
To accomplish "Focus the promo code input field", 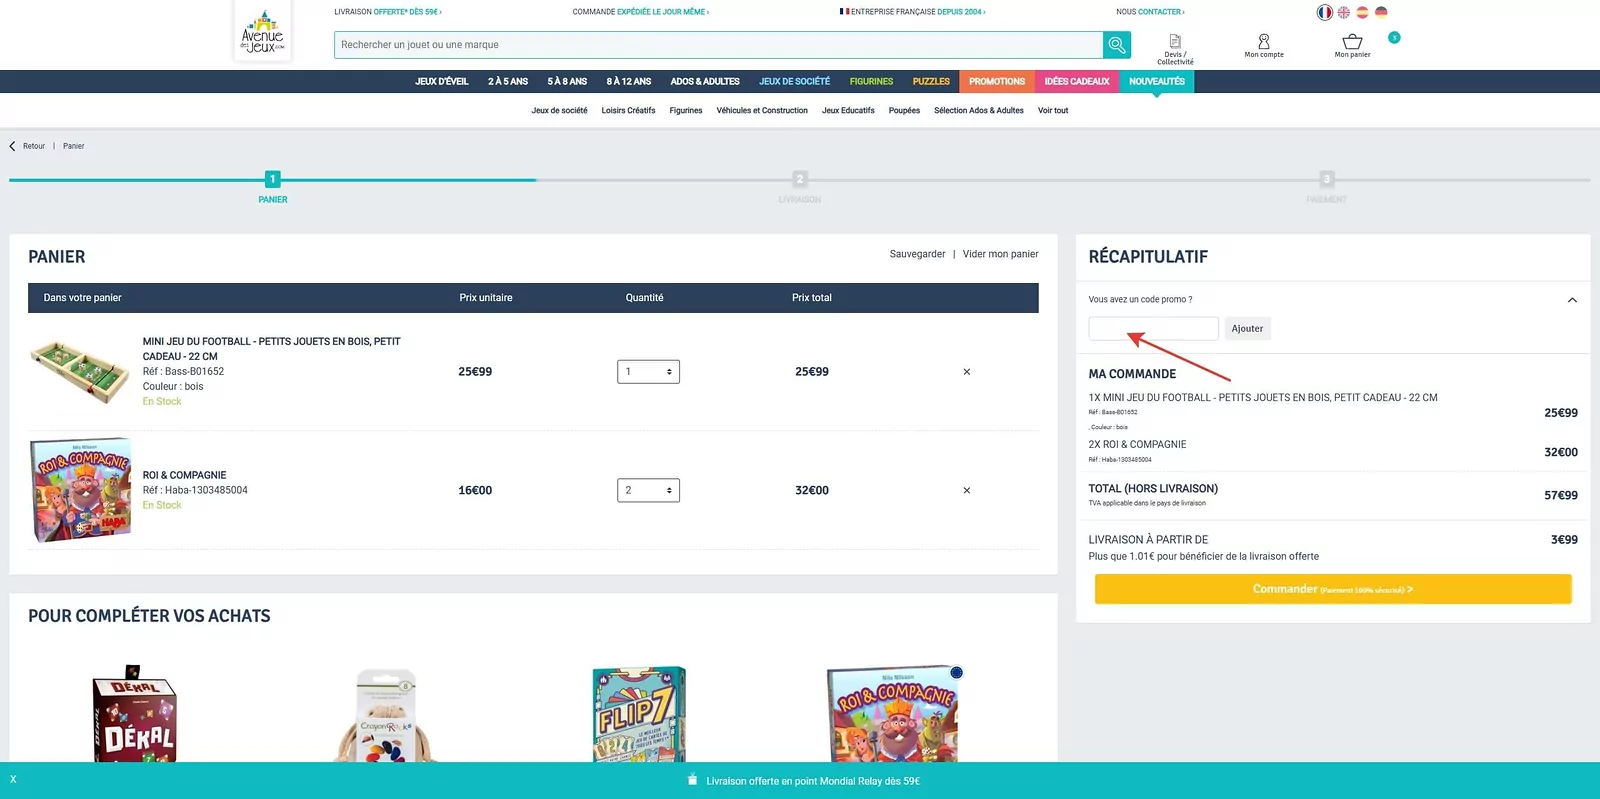I will tap(1153, 329).
